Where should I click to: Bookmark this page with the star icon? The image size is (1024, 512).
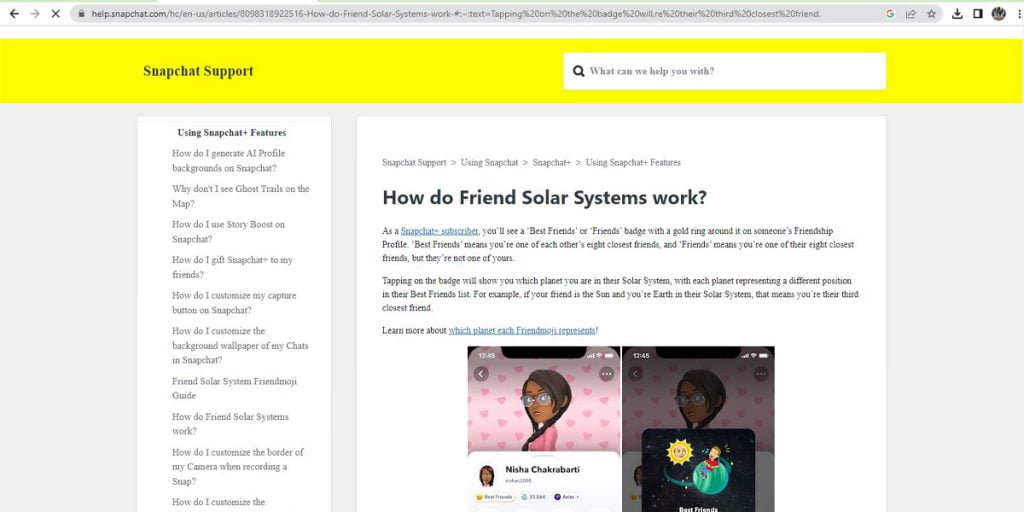coord(931,13)
